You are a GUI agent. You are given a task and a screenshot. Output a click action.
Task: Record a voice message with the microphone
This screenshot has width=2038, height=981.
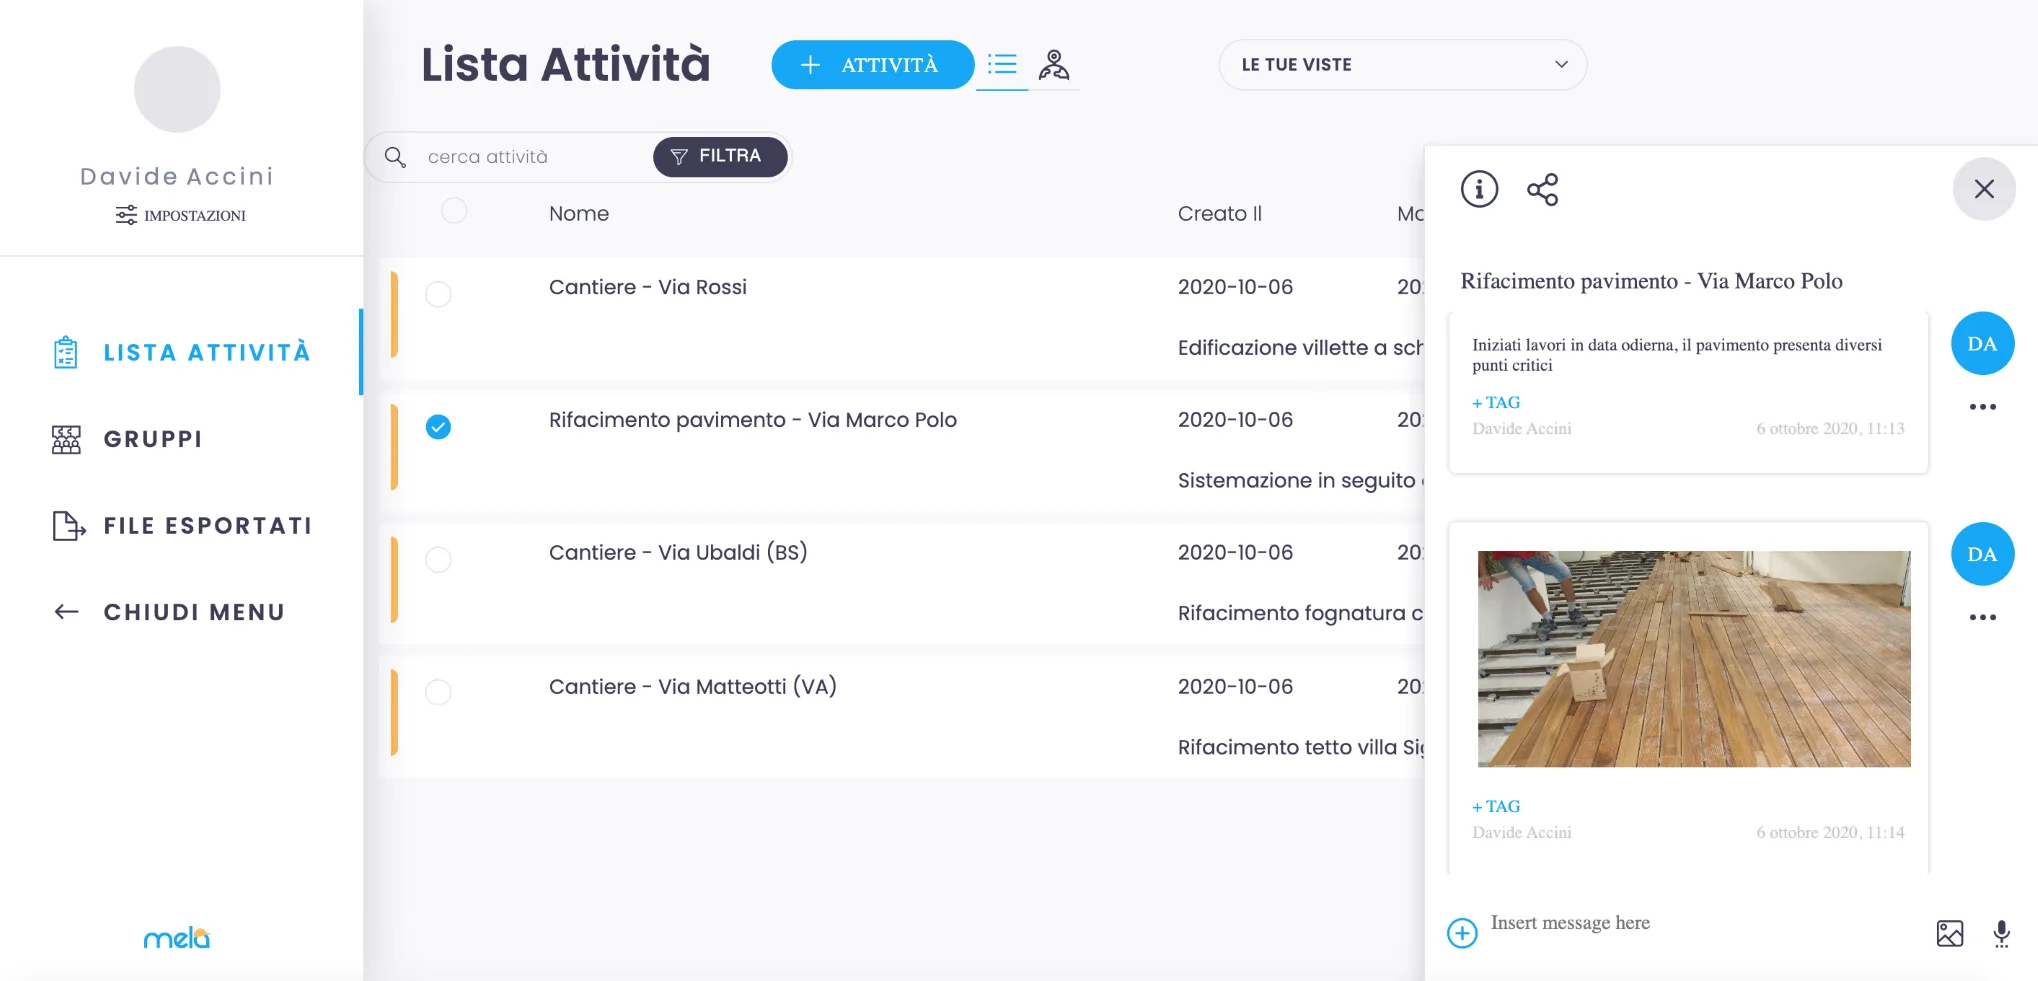[x=2001, y=933]
